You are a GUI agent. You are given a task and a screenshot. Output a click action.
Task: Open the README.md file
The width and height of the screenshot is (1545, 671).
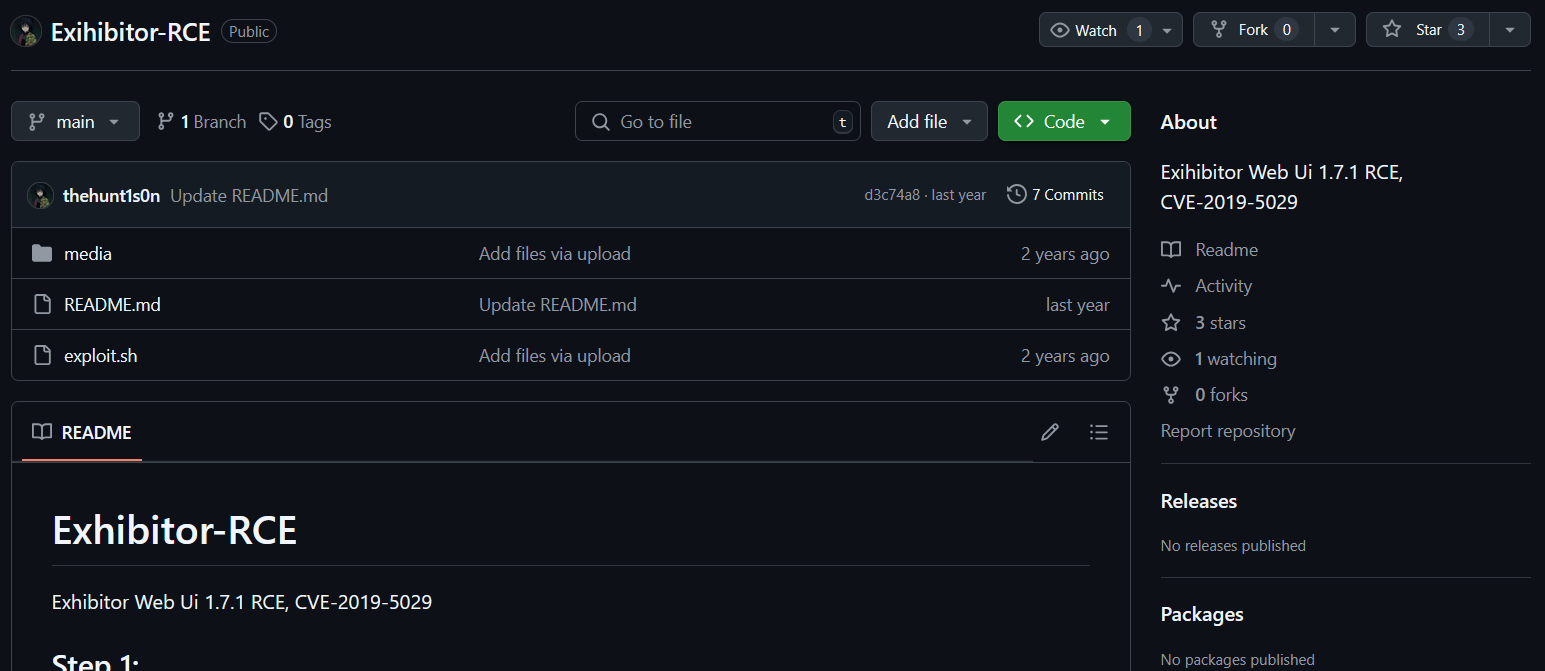(112, 305)
